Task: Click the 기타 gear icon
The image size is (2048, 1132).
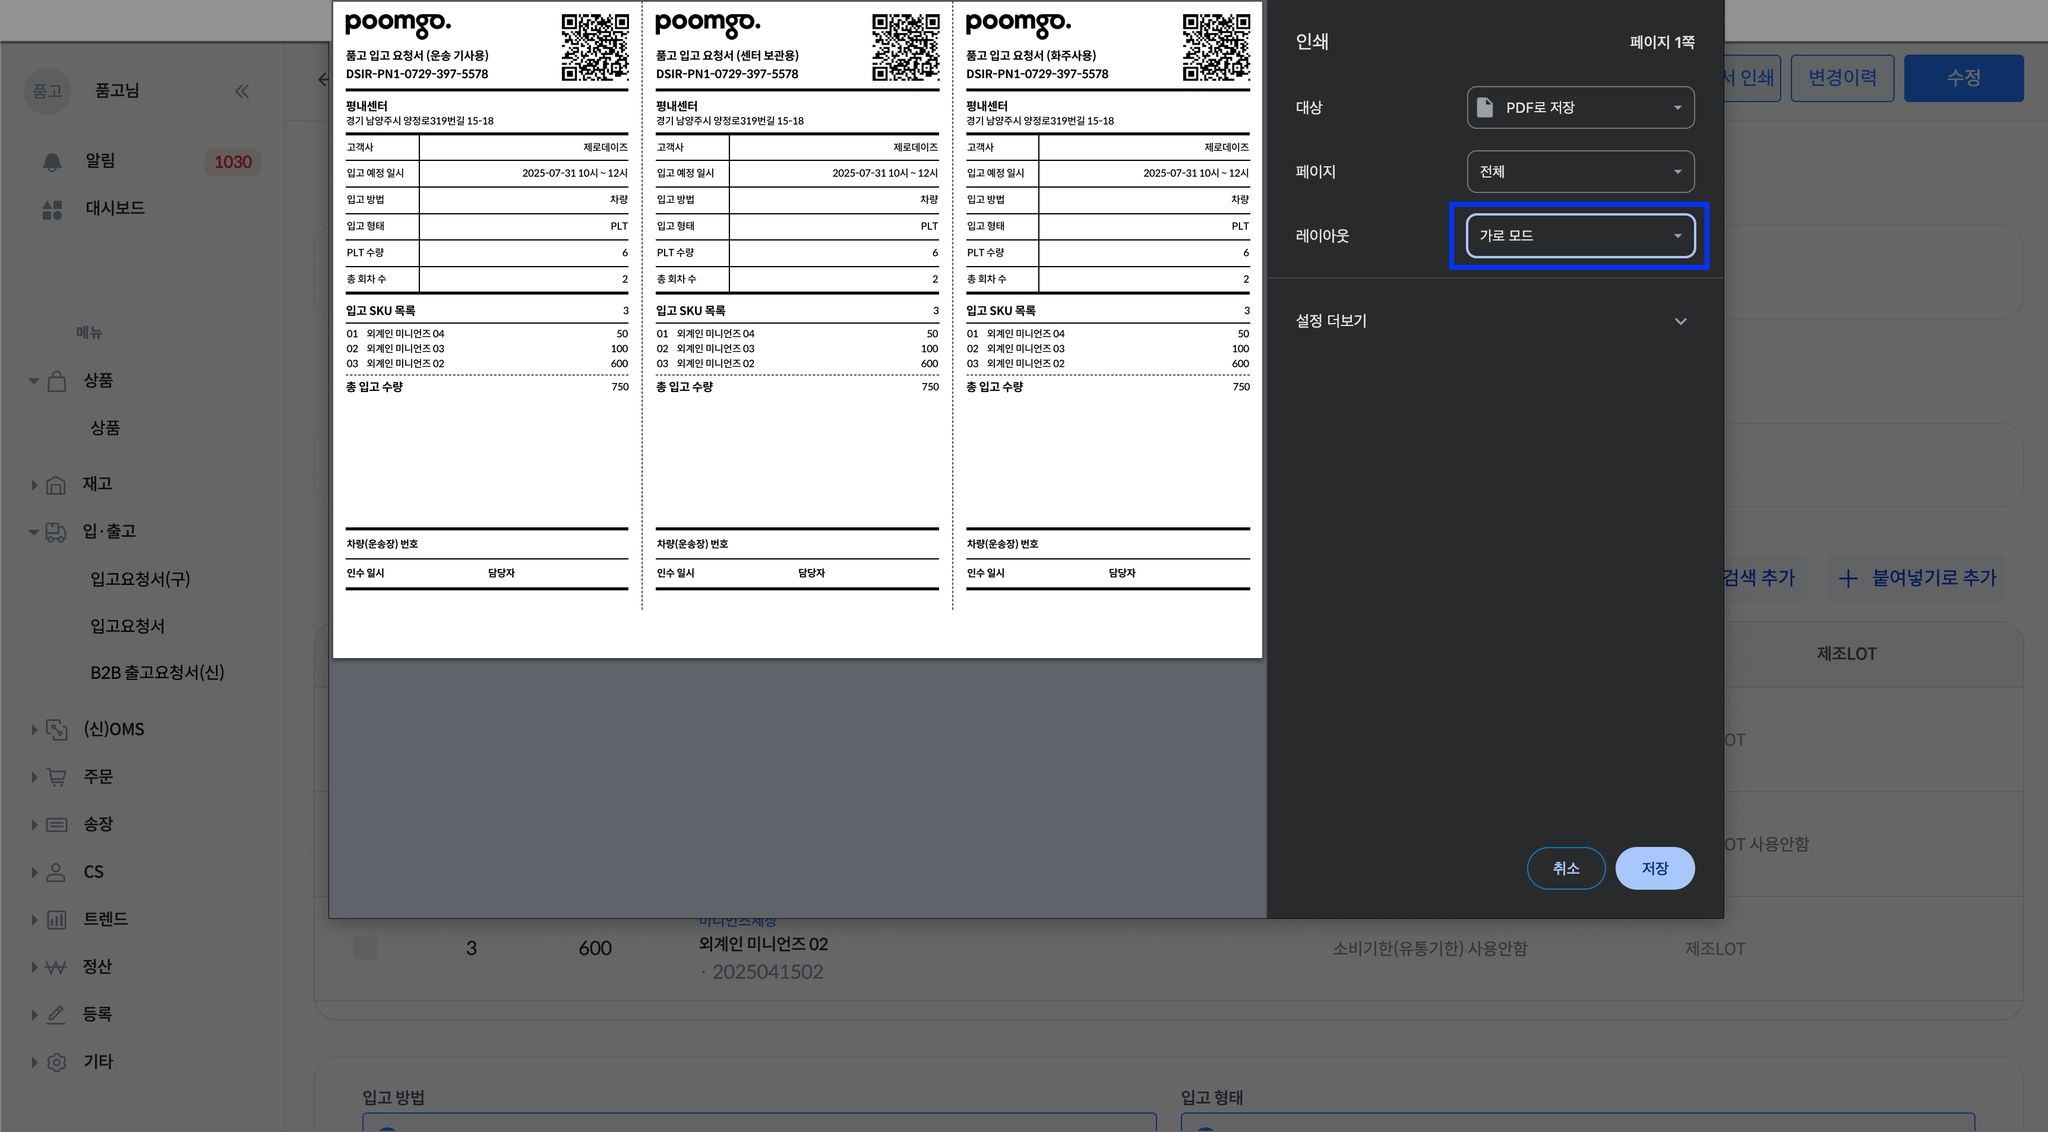Action: coord(56,1062)
